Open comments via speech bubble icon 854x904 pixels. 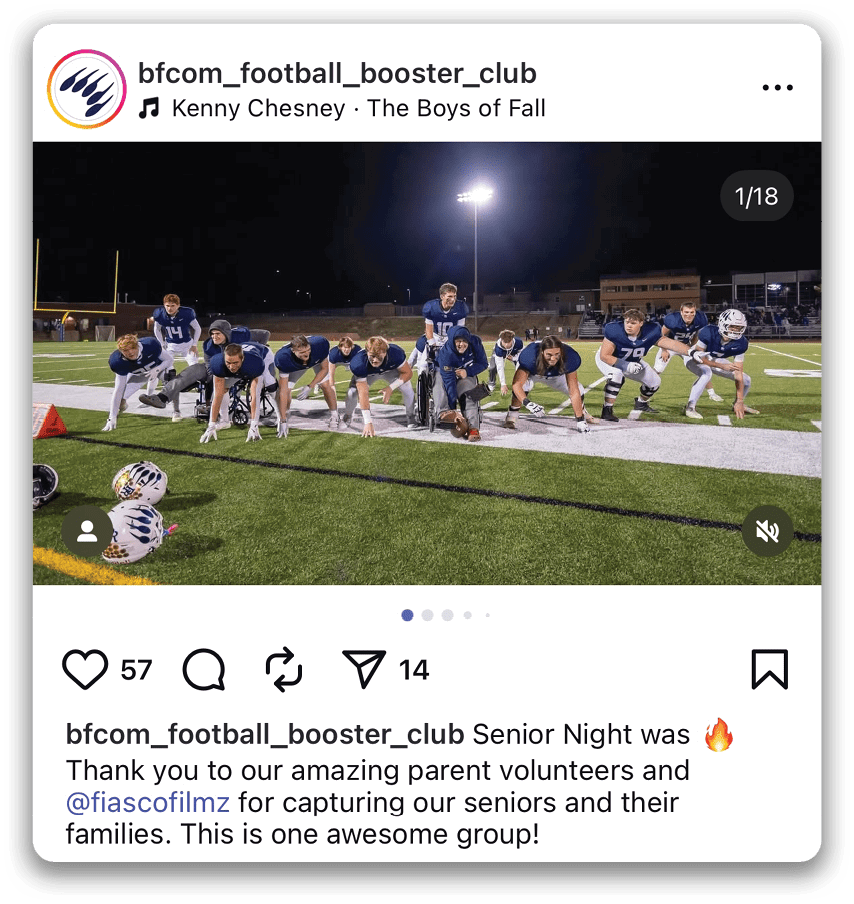(204, 669)
